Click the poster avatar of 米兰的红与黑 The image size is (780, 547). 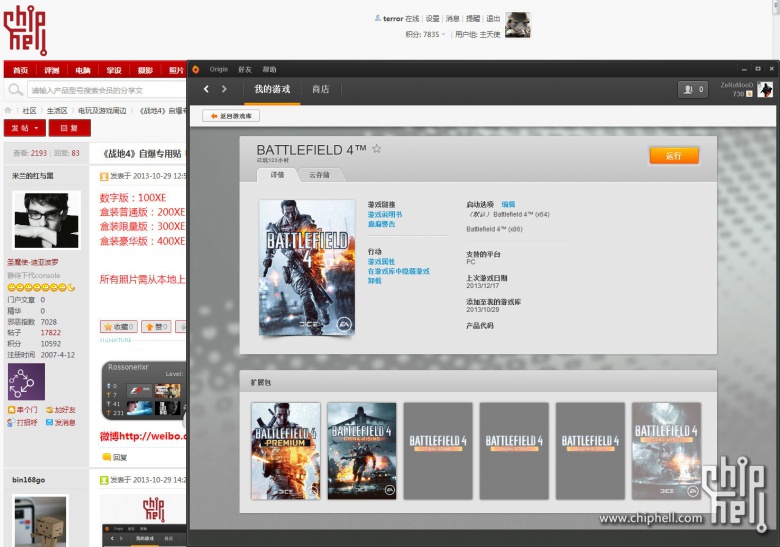click(46, 220)
